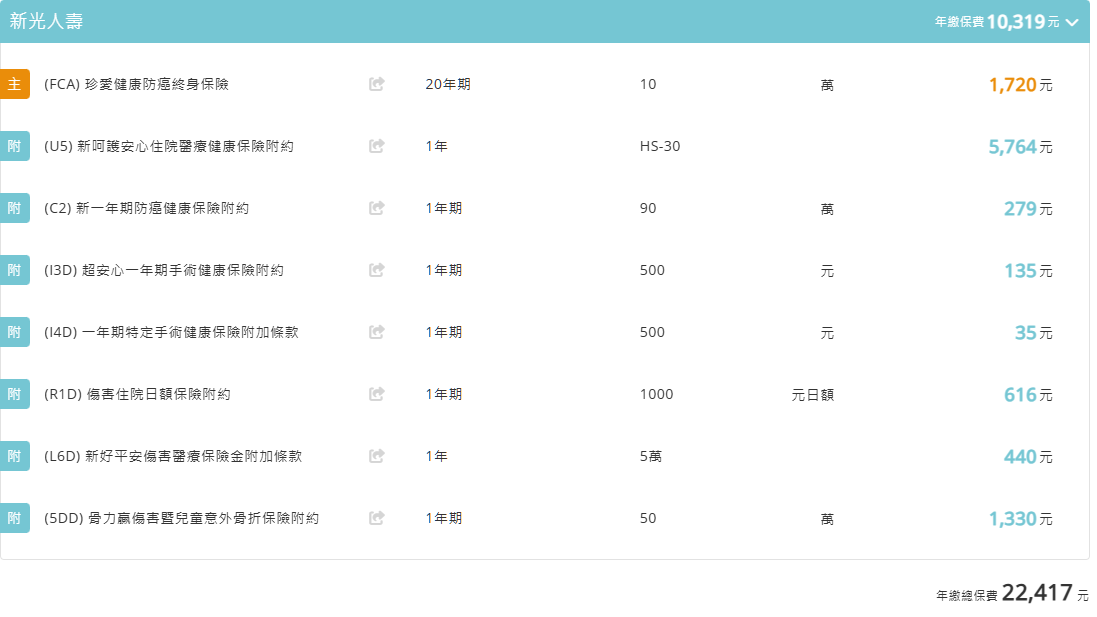
Task: Open share icon next to L6D 新好平安傷害醫療
Action: click(x=376, y=456)
